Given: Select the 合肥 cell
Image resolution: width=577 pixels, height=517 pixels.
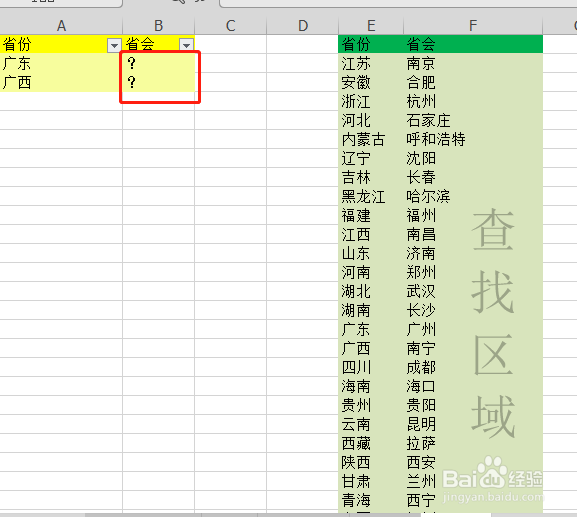Looking at the screenshot, I should pos(473,82).
